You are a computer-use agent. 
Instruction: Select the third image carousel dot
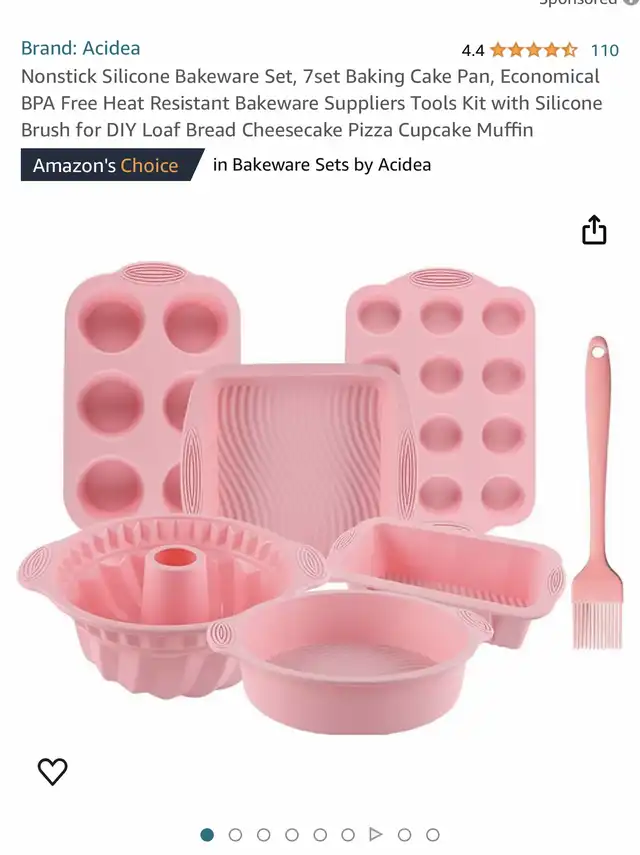pyautogui.click(x=264, y=835)
